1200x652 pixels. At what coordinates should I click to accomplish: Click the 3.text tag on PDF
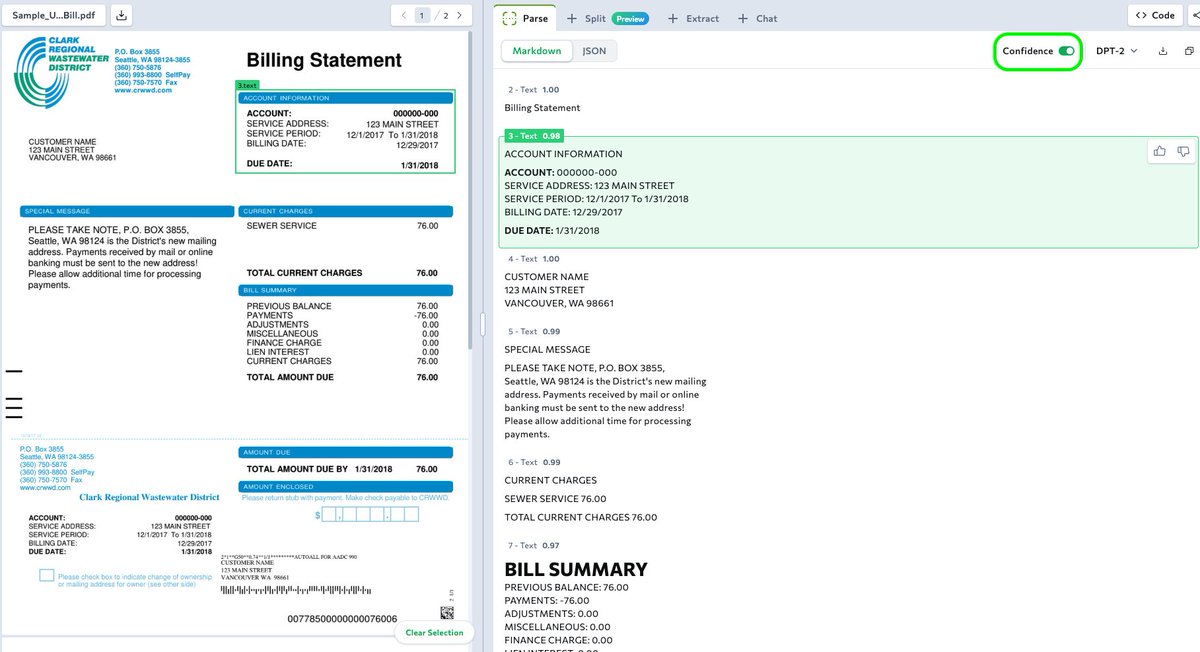click(x=247, y=86)
